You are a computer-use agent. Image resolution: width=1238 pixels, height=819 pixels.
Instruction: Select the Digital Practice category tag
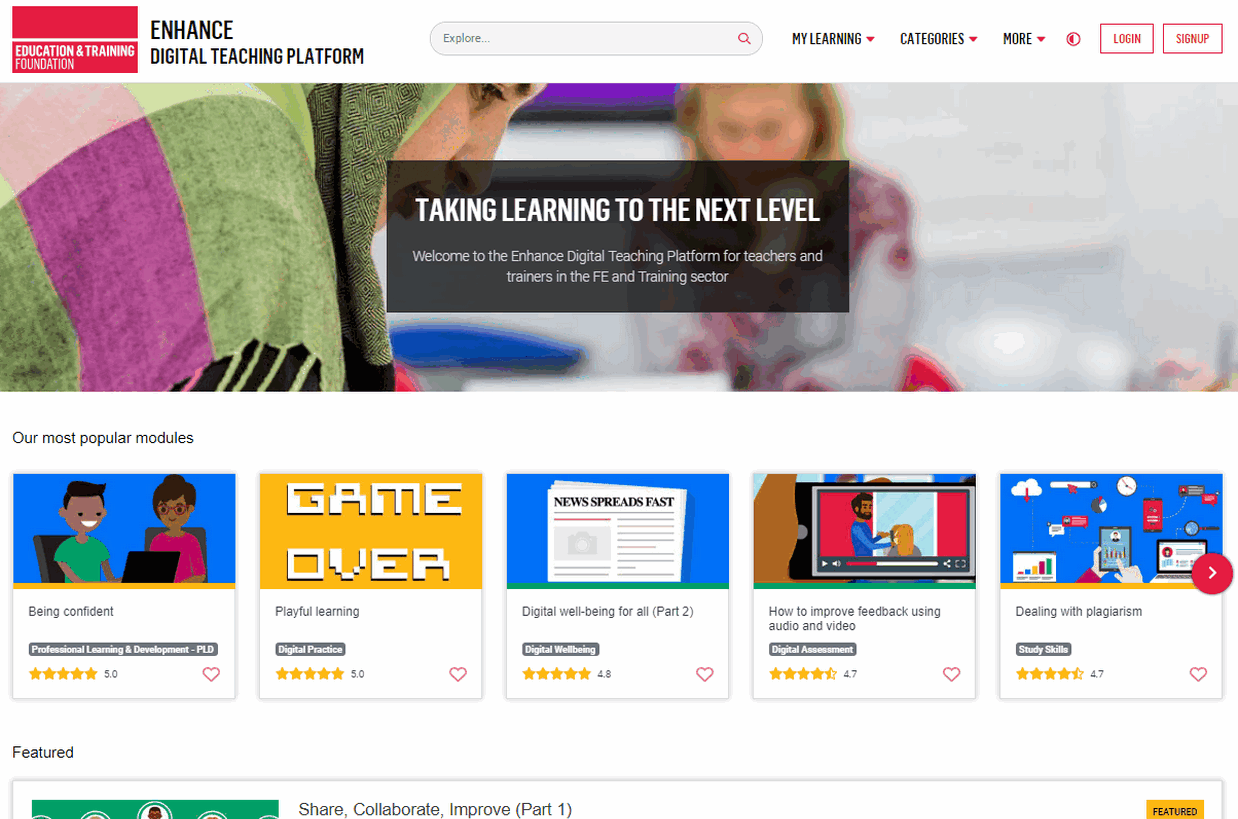coord(310,649)
